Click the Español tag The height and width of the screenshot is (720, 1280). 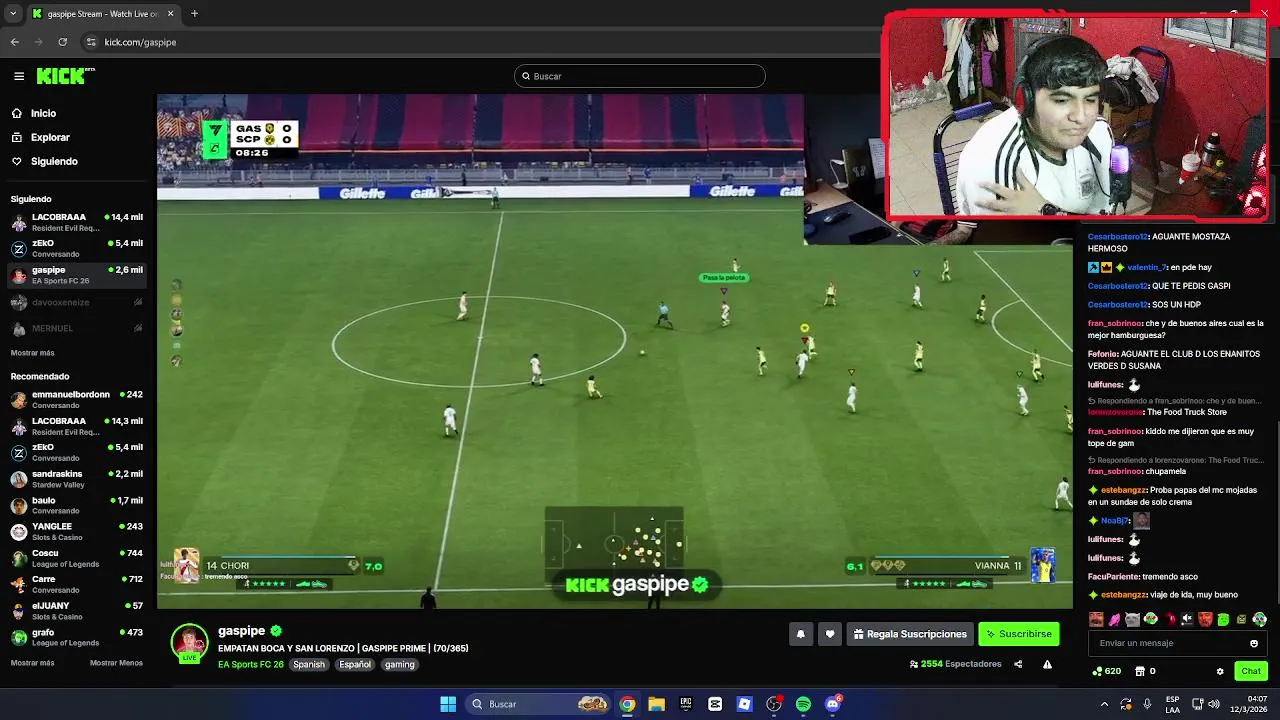(354, 664)
